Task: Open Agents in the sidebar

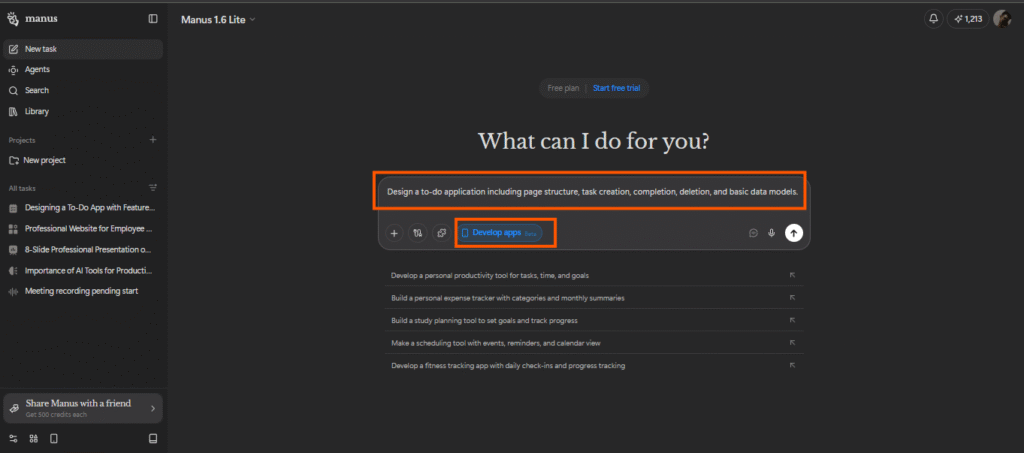Action: click(37, 69)
